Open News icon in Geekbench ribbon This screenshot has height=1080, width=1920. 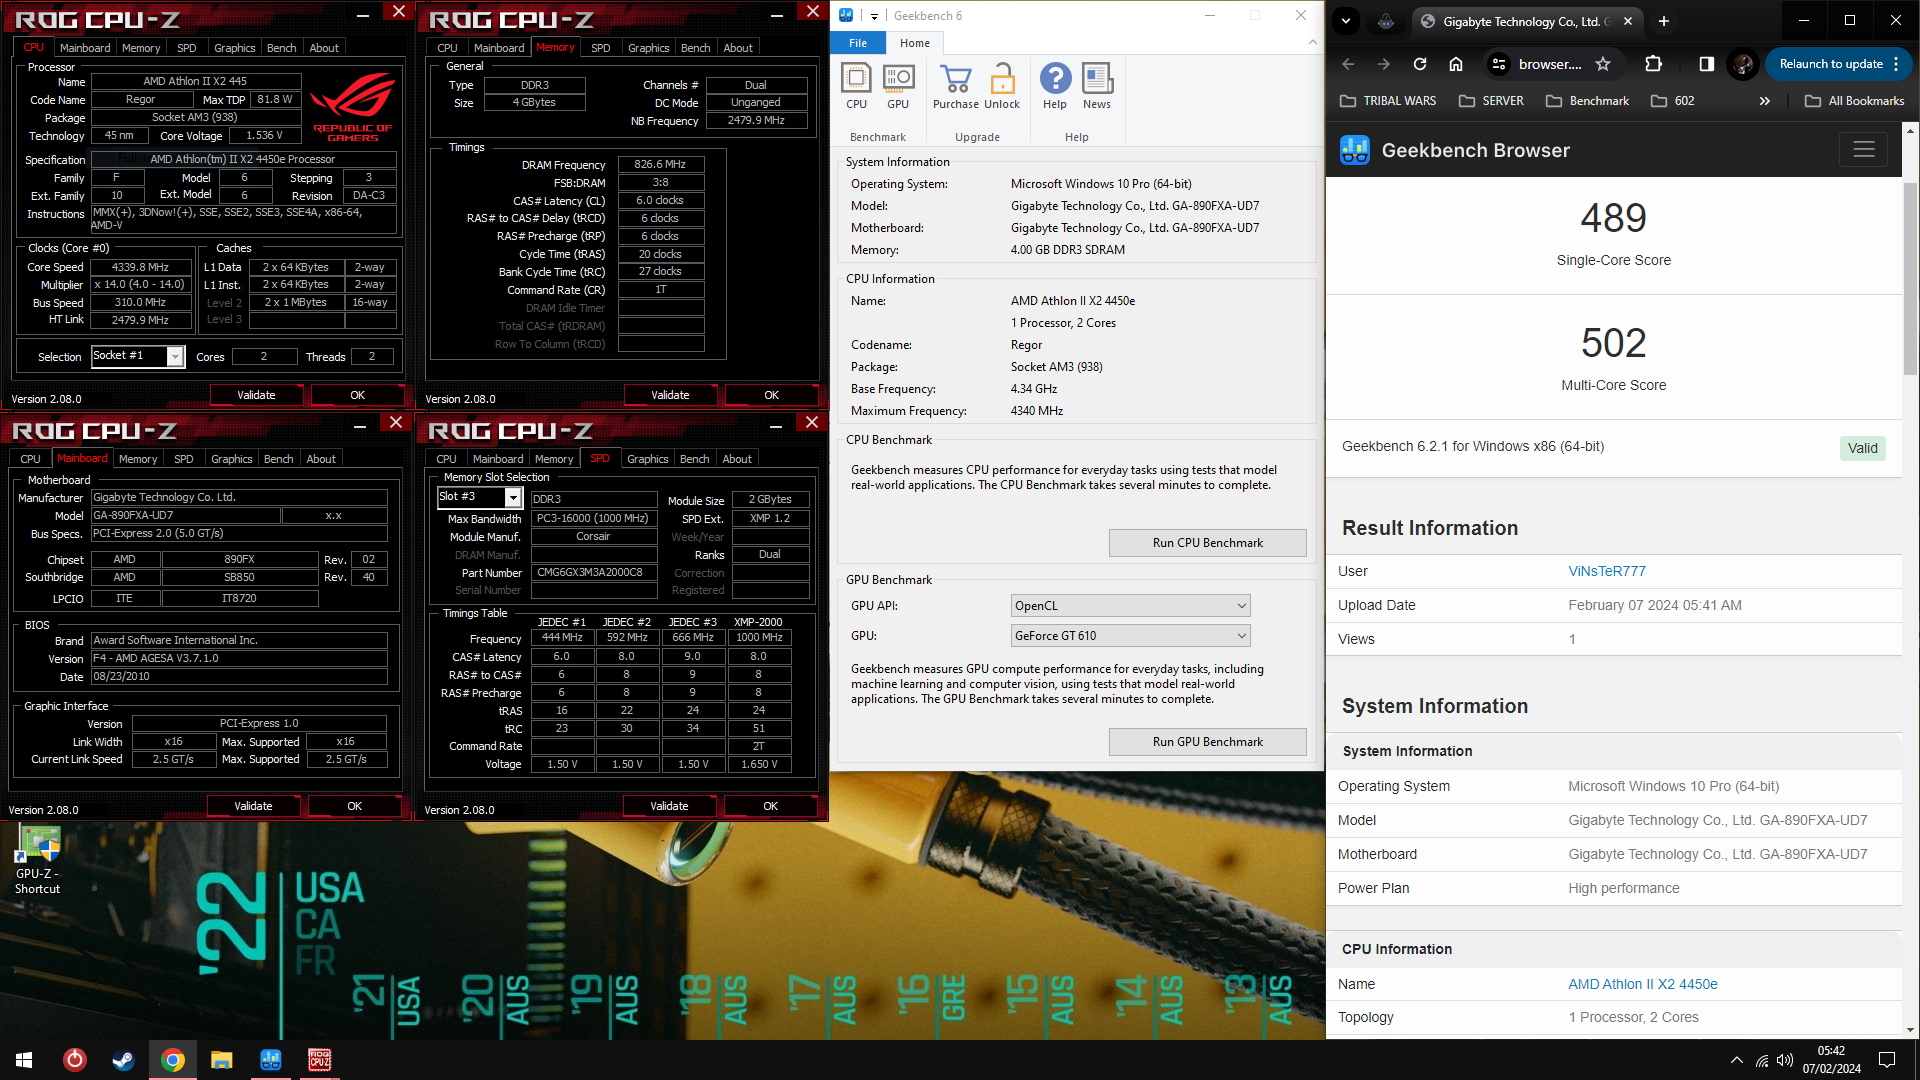click(1097, 86)
